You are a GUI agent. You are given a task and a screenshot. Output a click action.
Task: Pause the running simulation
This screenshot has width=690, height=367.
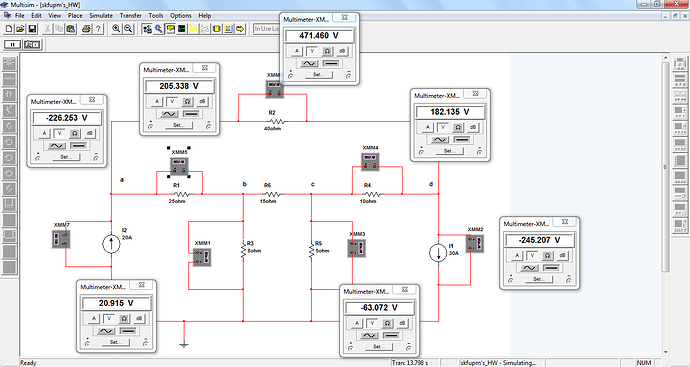coord(12,44)
